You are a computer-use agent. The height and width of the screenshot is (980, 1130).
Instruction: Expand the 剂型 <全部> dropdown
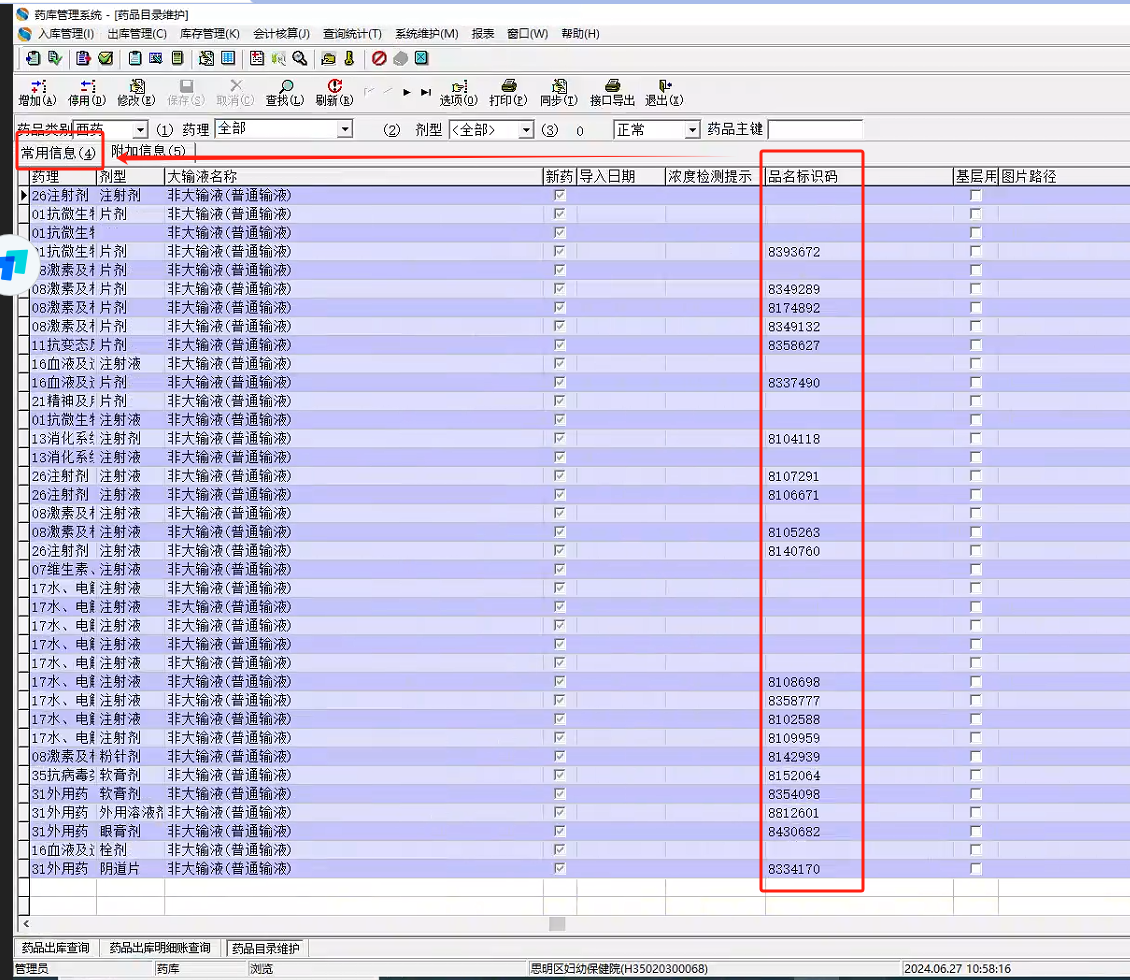(x=526, y=130)
